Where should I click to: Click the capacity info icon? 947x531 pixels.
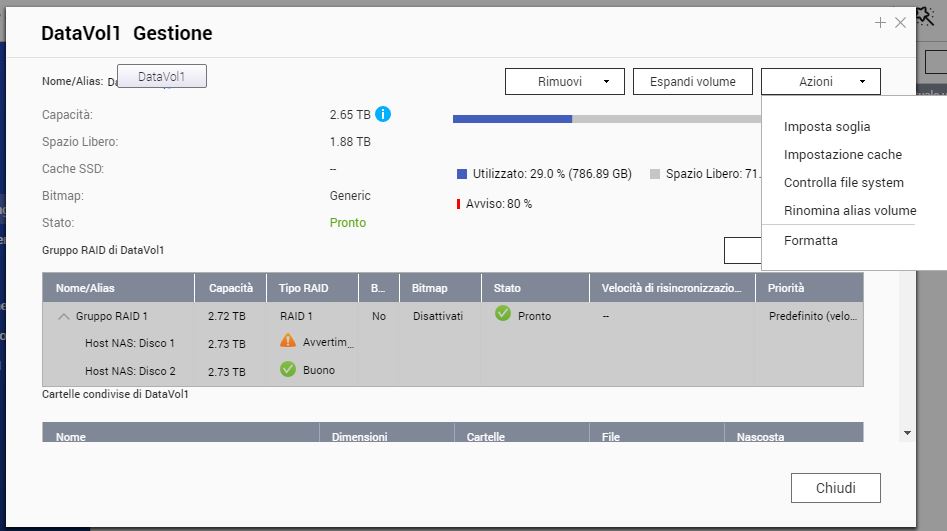coord(383,114)
